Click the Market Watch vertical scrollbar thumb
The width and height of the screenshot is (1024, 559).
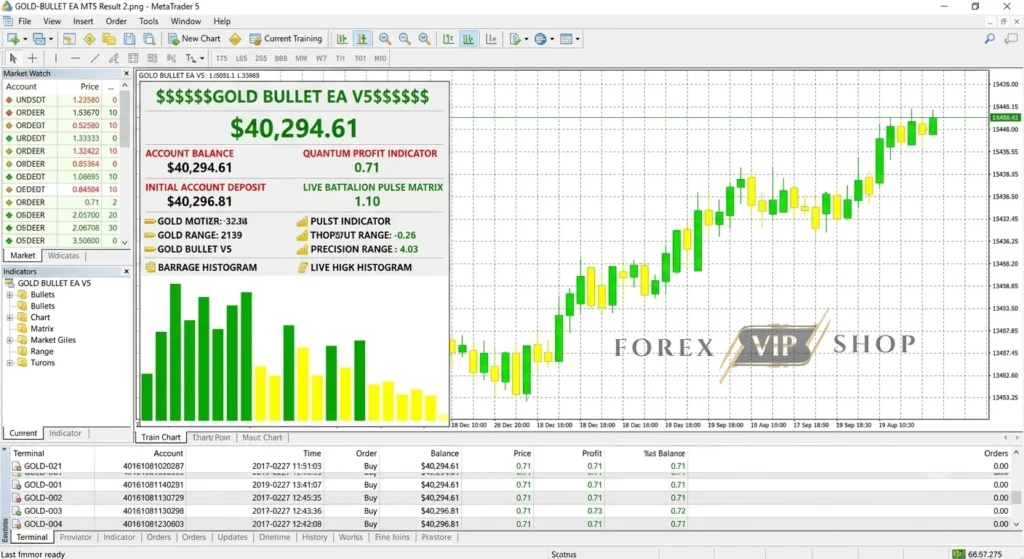coord(125,118)
